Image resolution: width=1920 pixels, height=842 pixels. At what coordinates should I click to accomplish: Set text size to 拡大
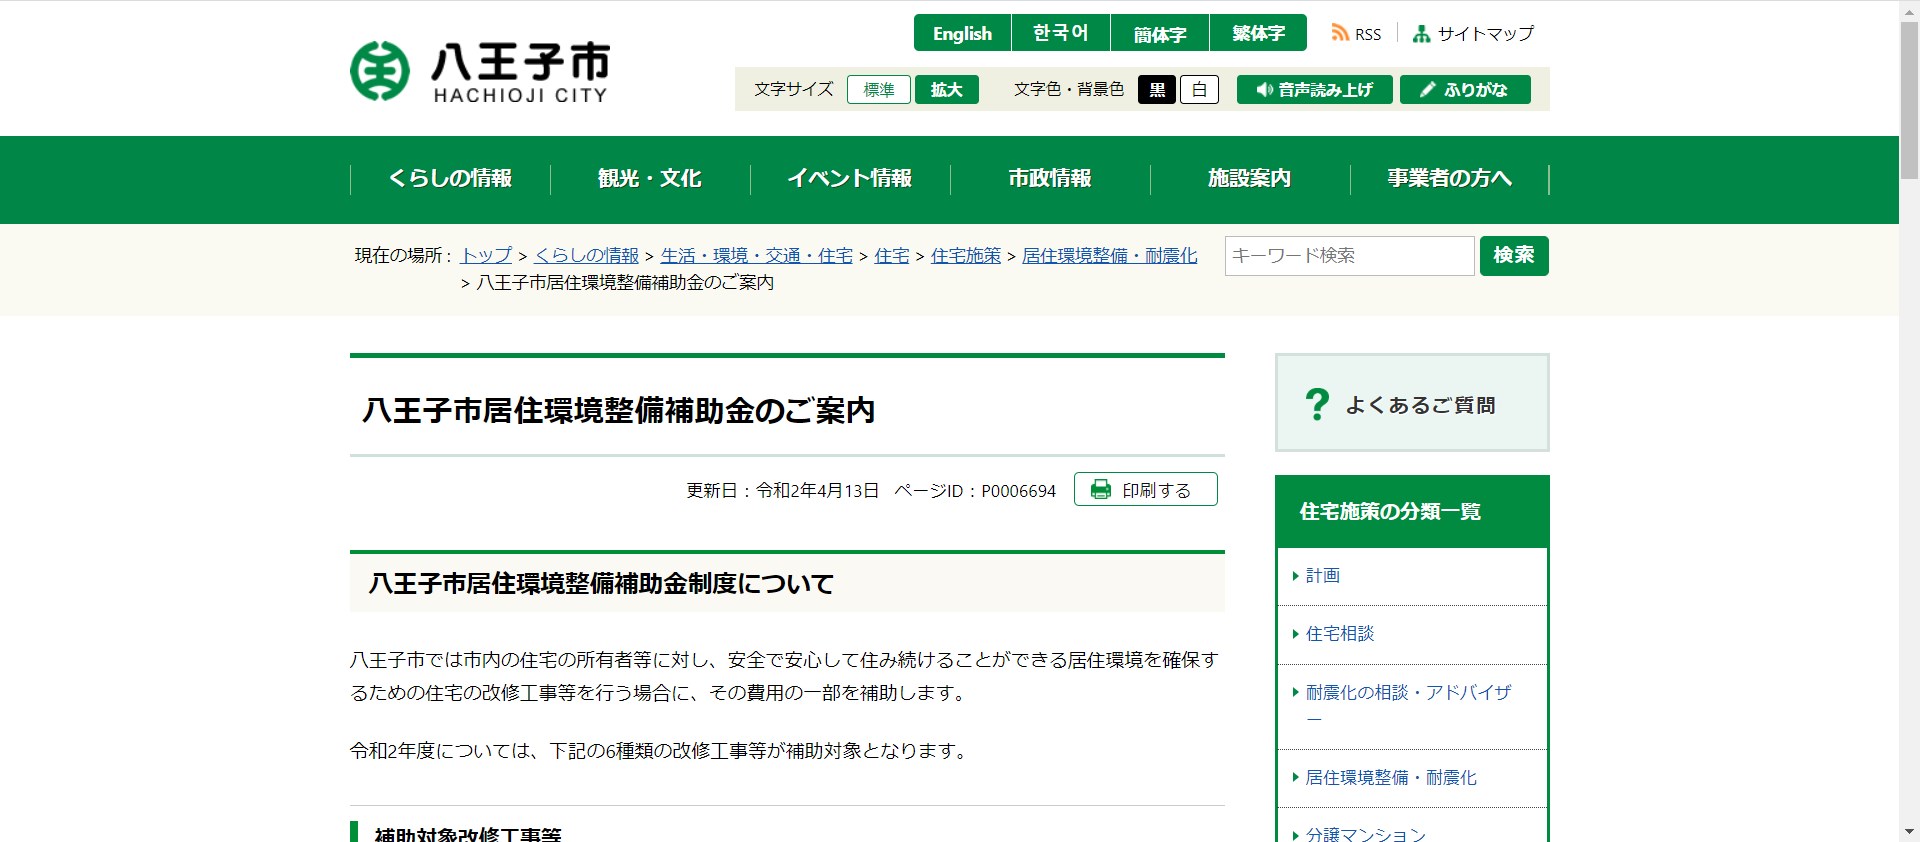947,90
